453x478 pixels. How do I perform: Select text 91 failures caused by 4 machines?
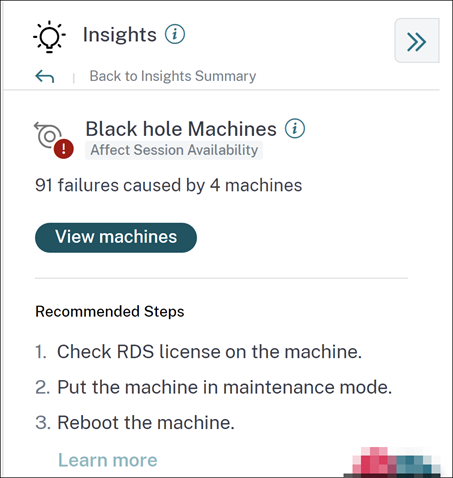click(x=169, y=185)
